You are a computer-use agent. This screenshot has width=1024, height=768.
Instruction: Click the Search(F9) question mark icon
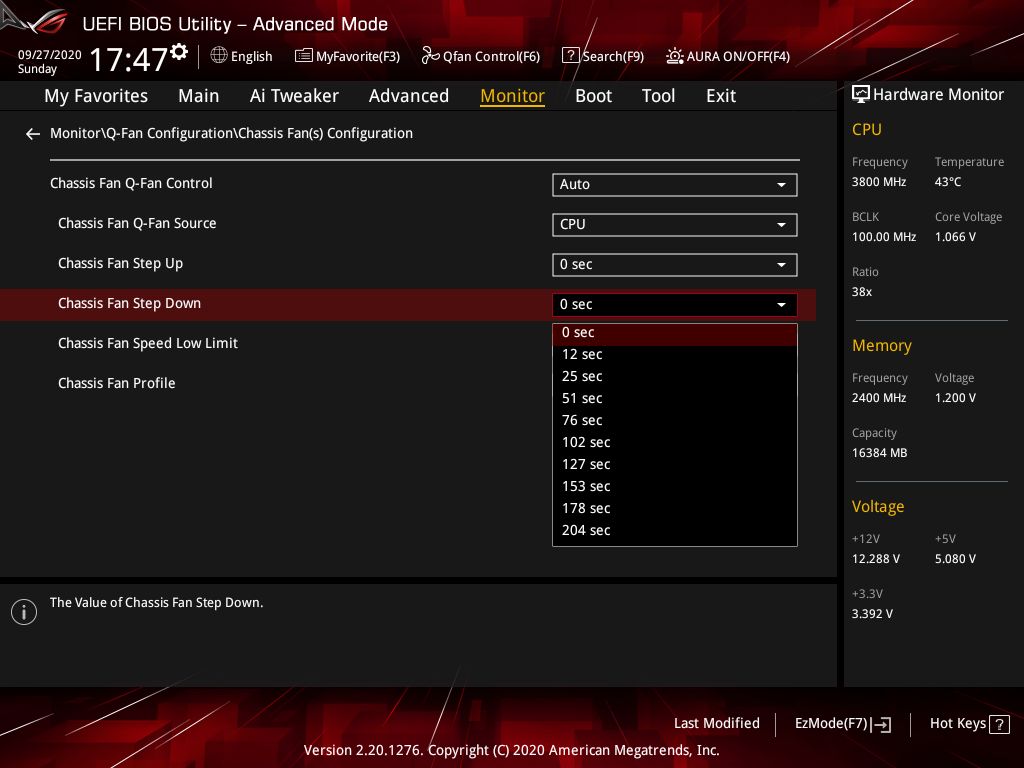coord(570,56)
